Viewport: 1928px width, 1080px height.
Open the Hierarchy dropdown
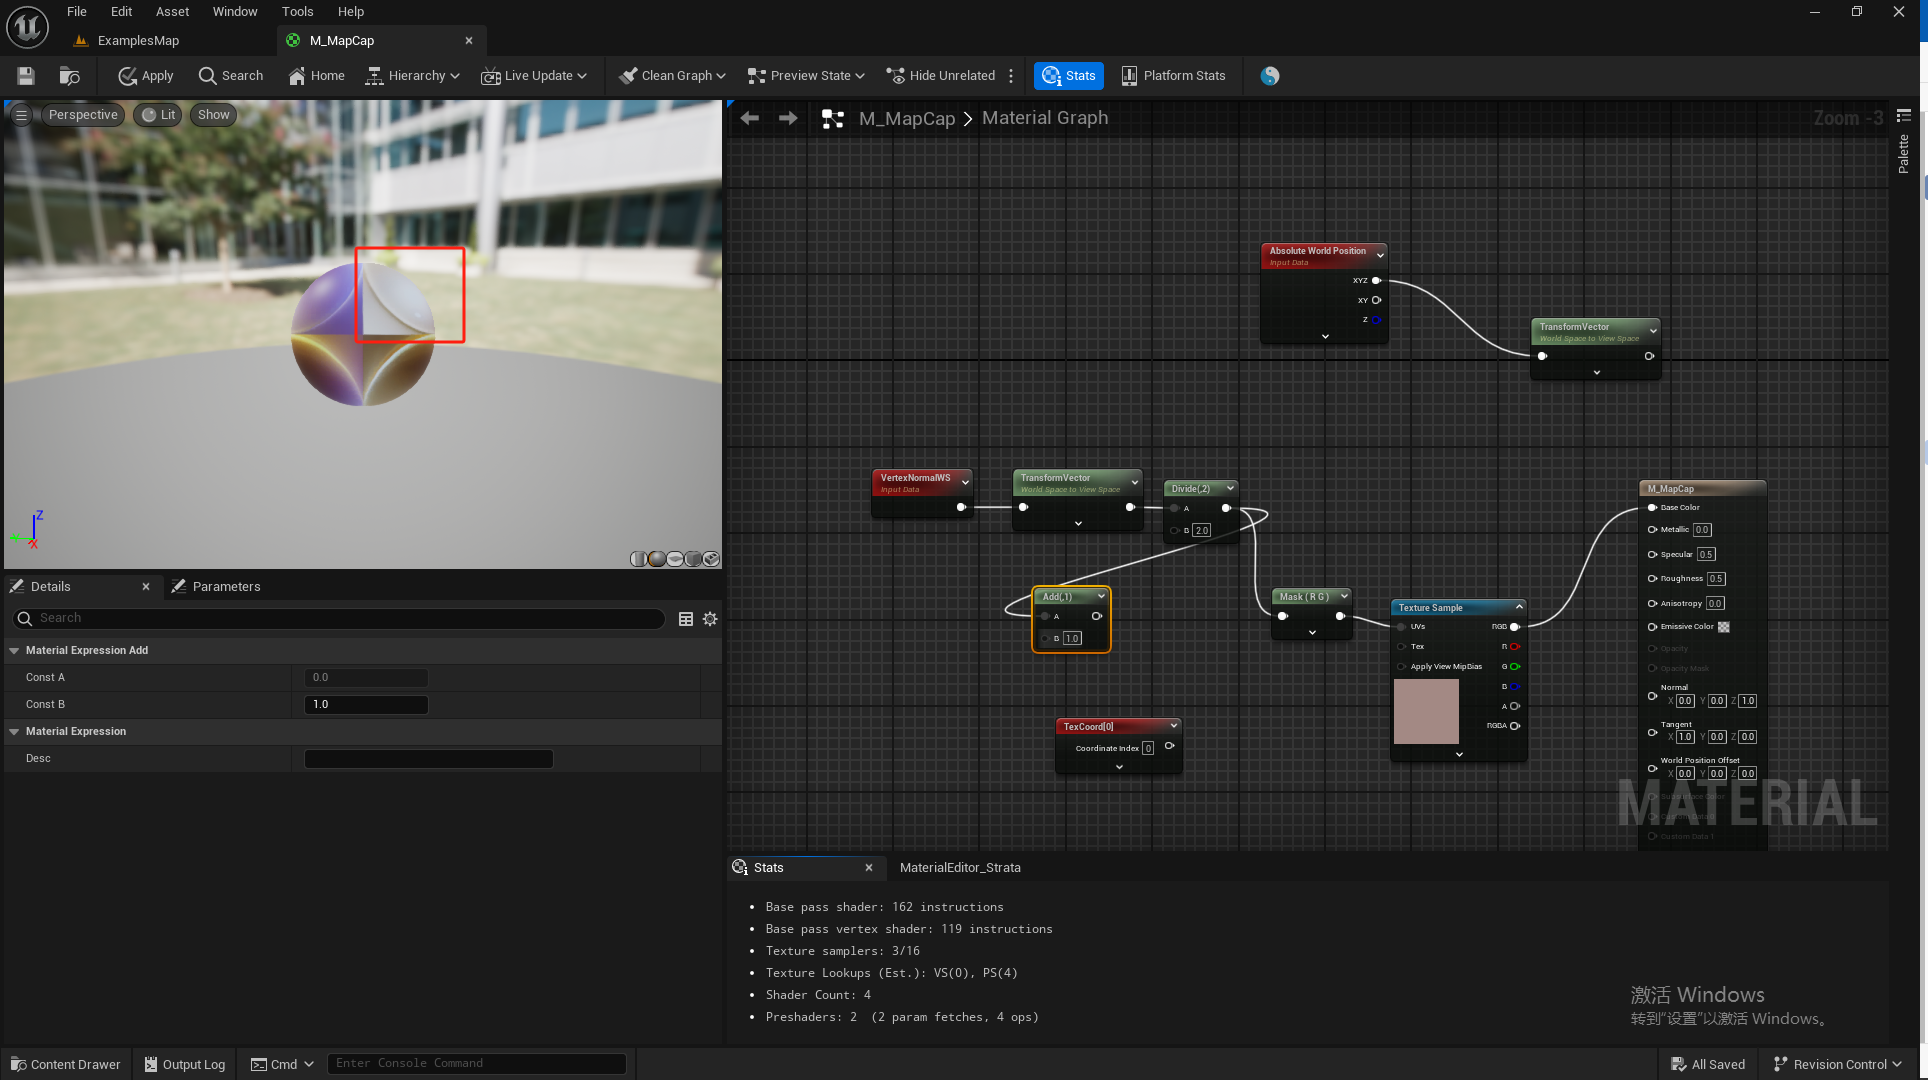click(413, 76)
